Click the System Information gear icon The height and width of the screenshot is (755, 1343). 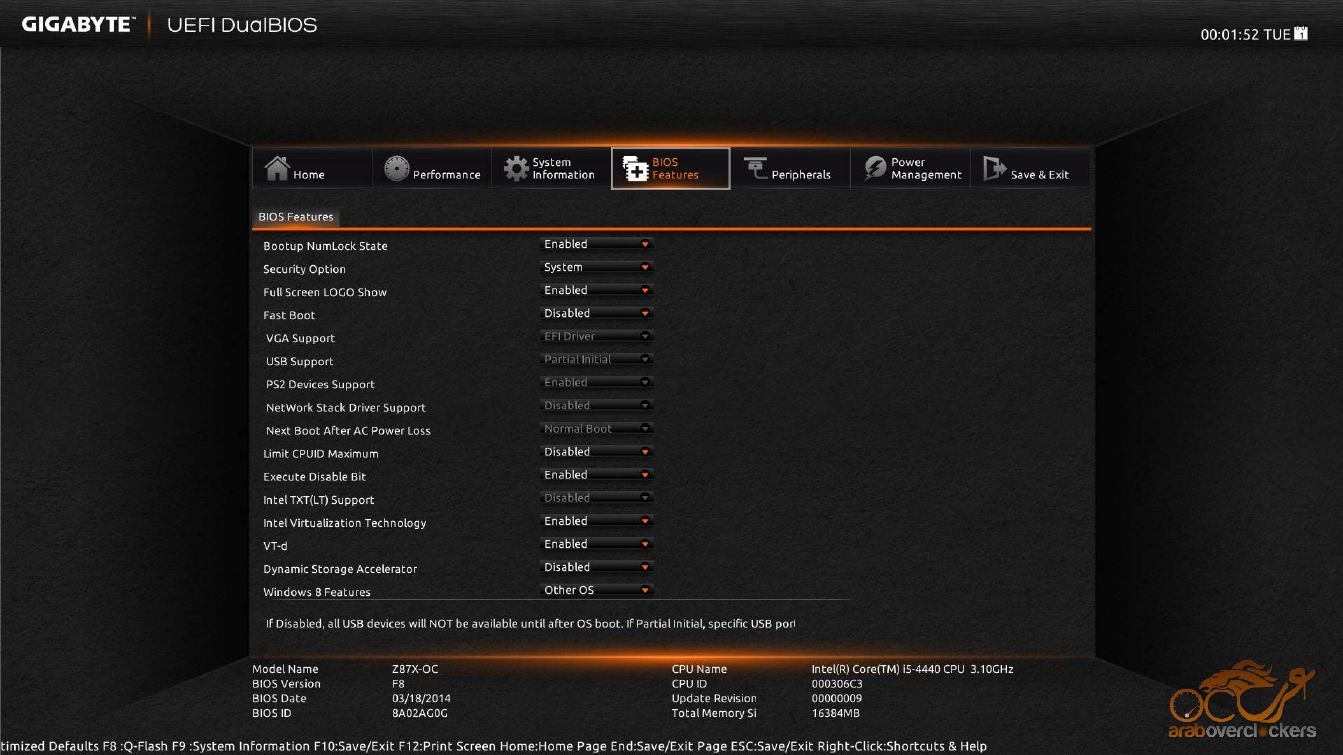pos(516,169)
